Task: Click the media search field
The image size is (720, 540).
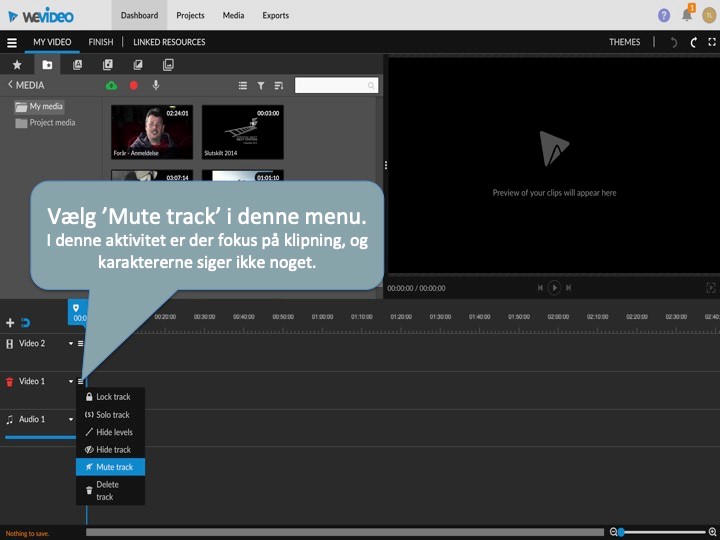Action: (x=337, y=85)
